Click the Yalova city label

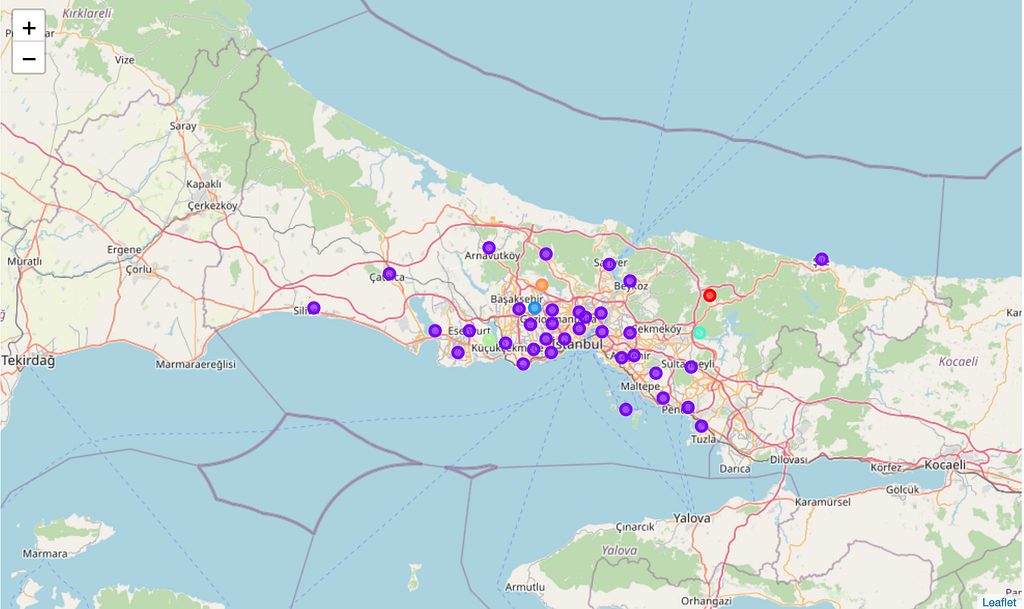click(692, 518)
